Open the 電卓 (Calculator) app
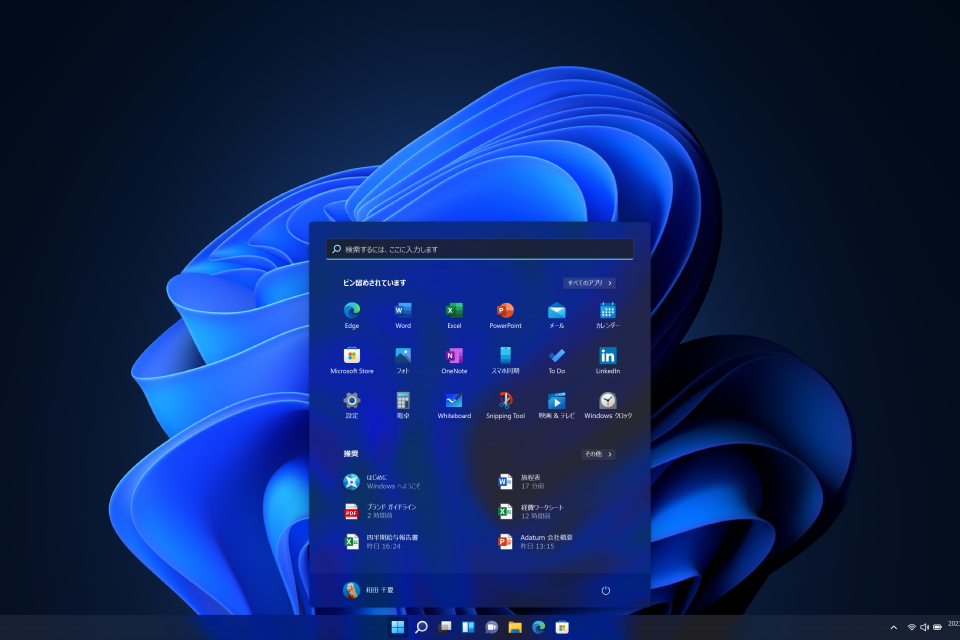This screenshot has width=960, height=640. click(x=402, y=402)
